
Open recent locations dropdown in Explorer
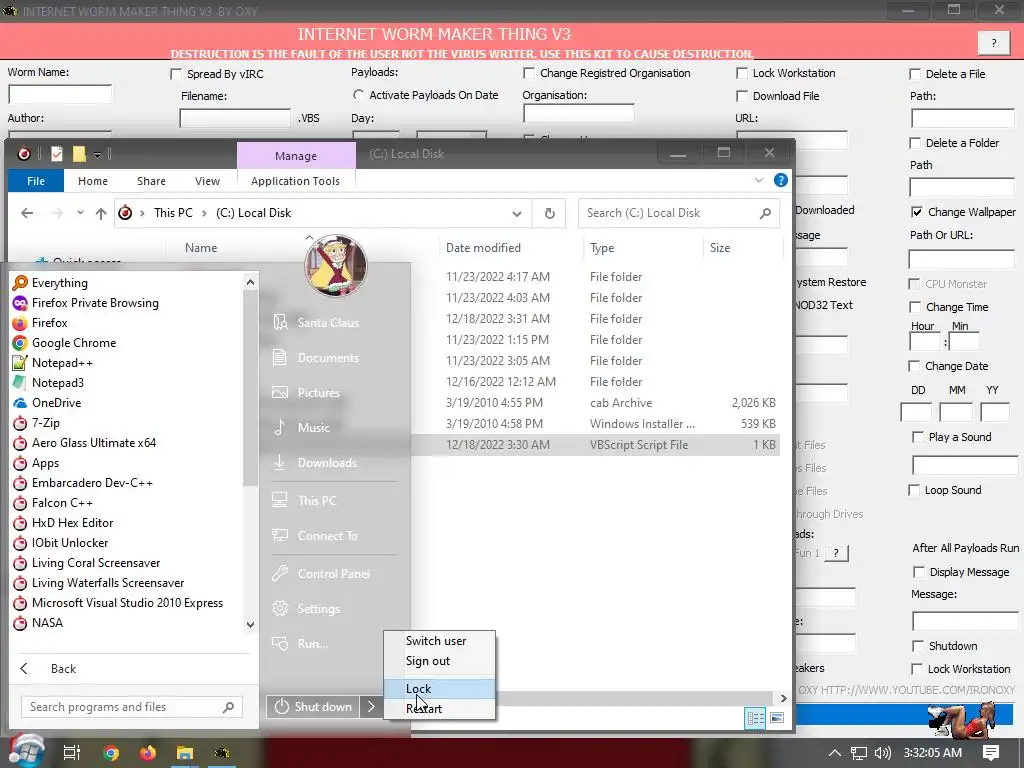pos(80,213)
